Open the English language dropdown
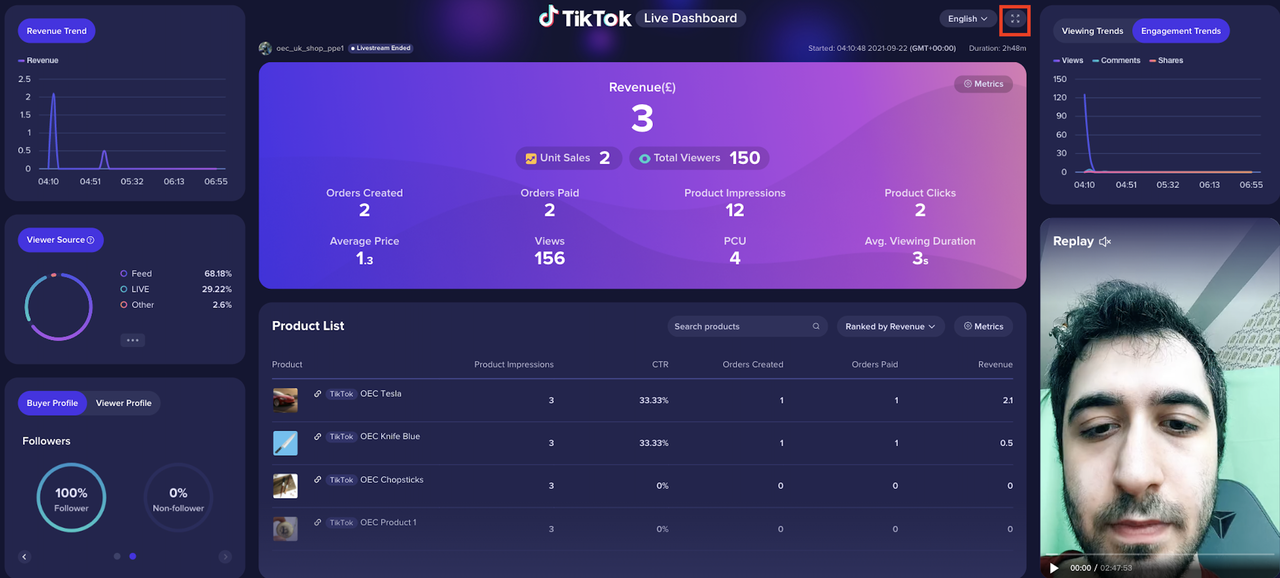1280x578 pixels. coord(967,19)
